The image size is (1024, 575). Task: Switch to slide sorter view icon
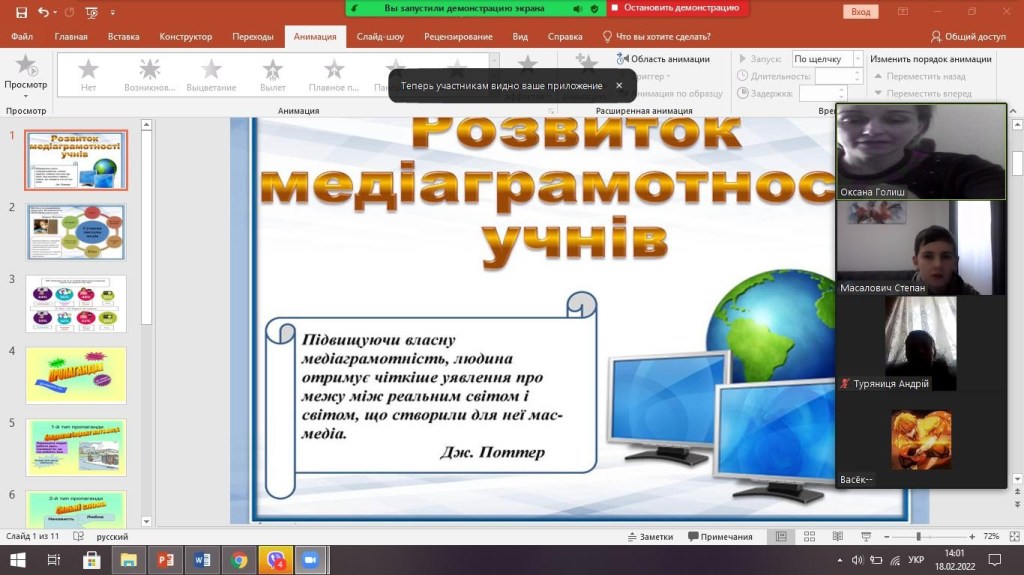(807, 537)
